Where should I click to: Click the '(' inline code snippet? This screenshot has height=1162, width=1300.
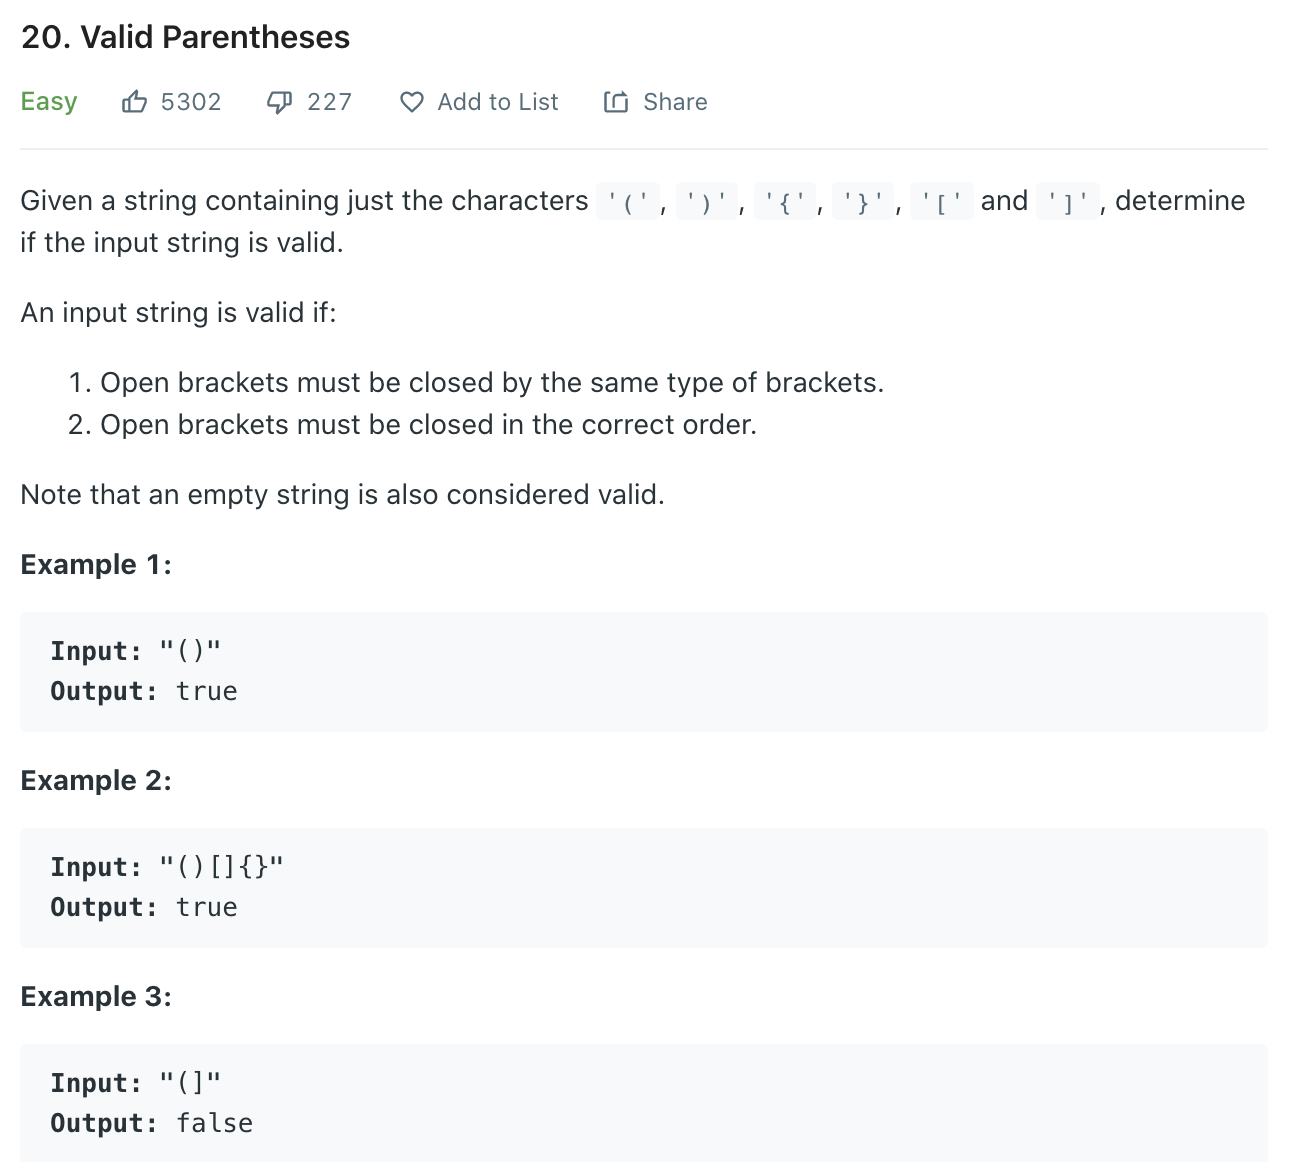tap(628, 202)
